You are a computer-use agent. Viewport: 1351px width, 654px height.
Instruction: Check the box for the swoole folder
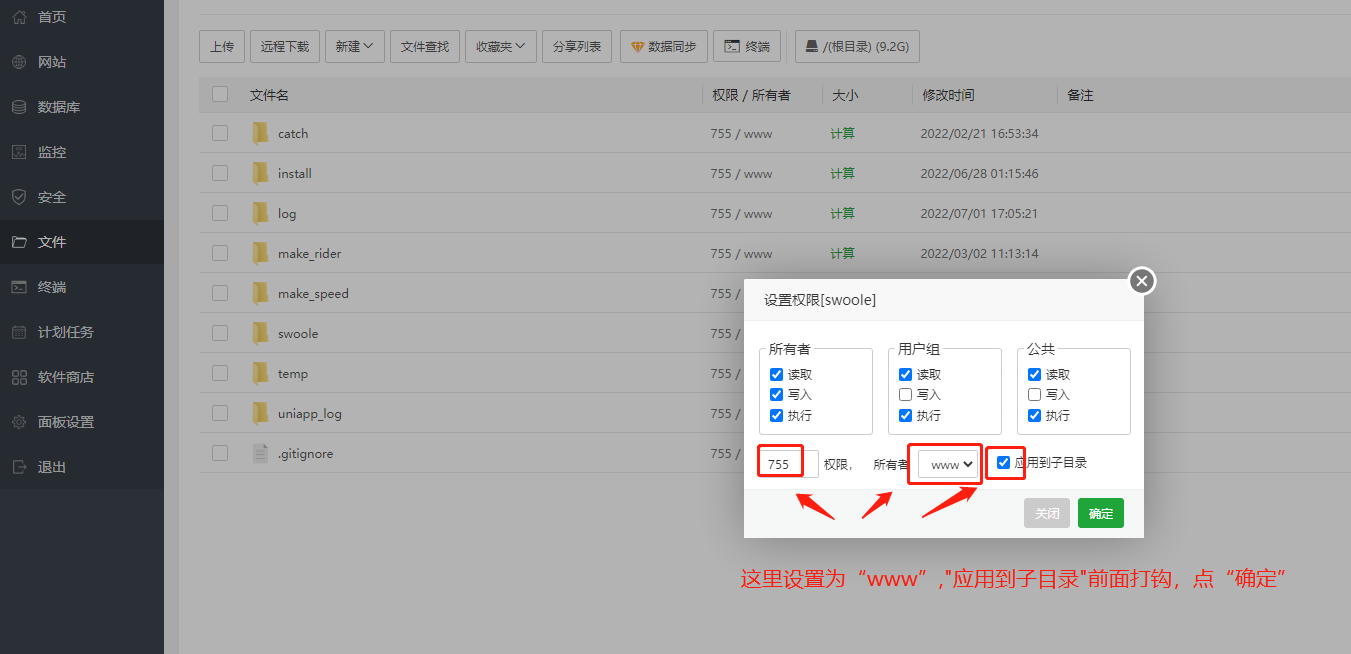[220, 333]
